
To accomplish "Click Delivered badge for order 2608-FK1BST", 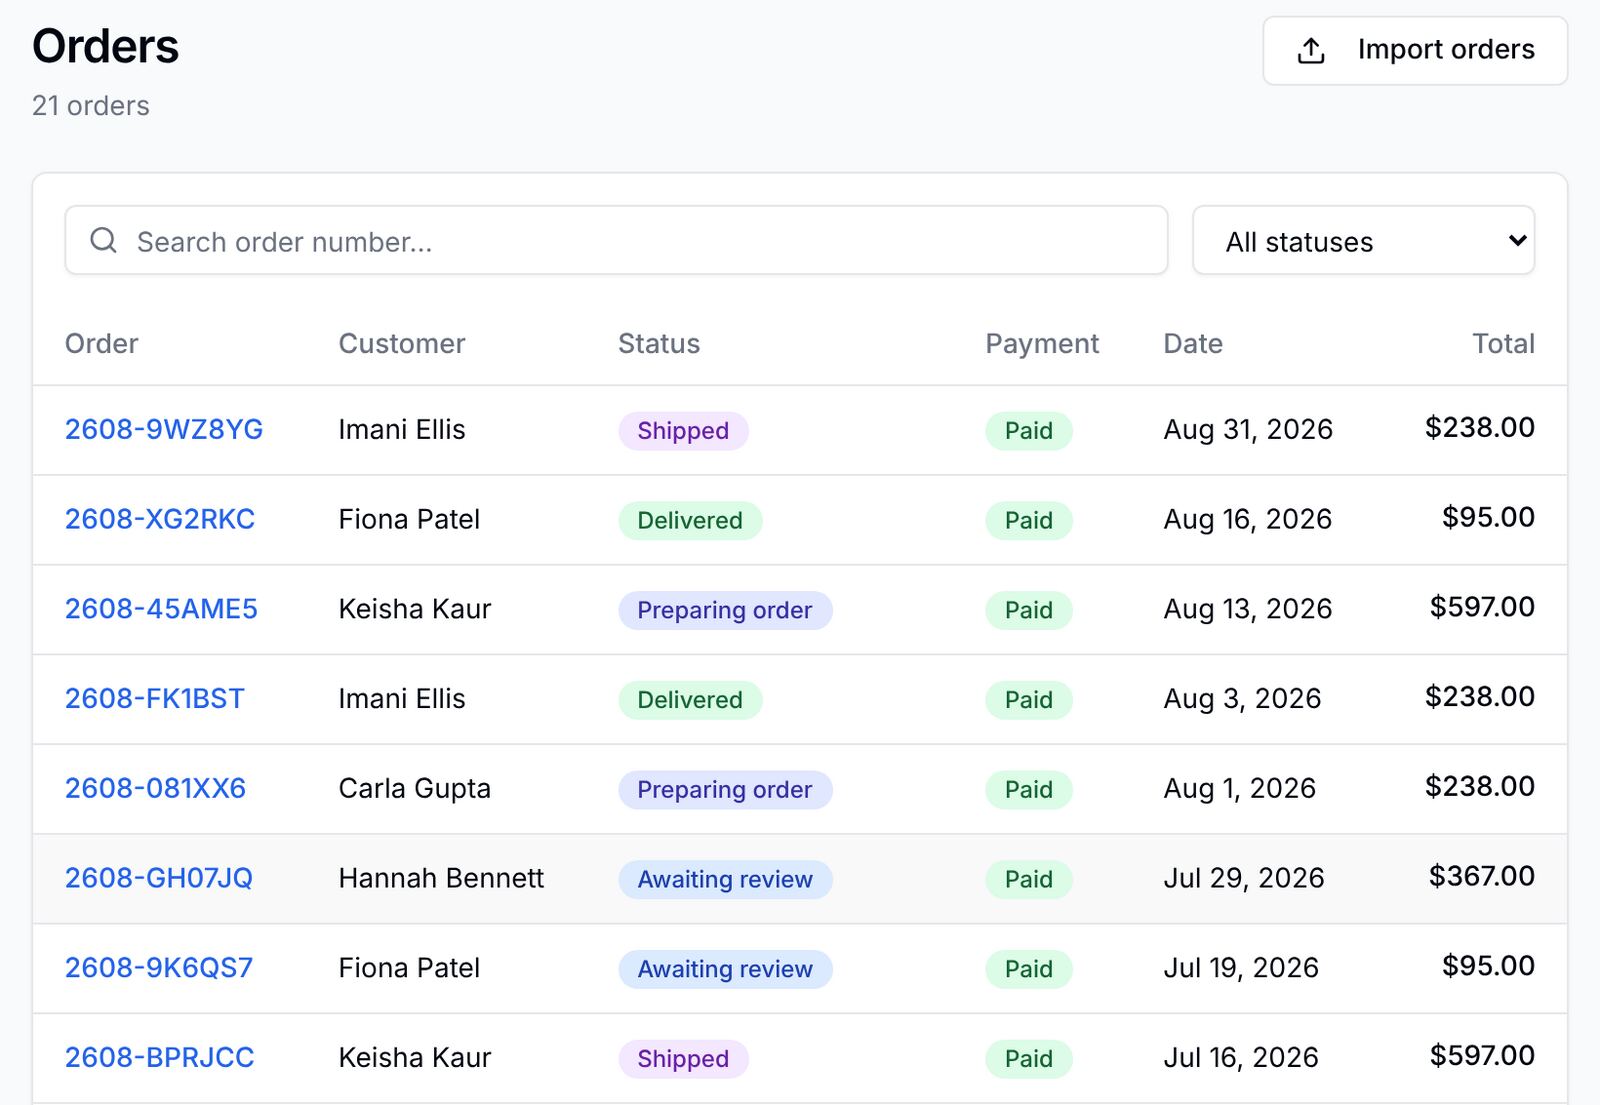I will tap(690, 700).
